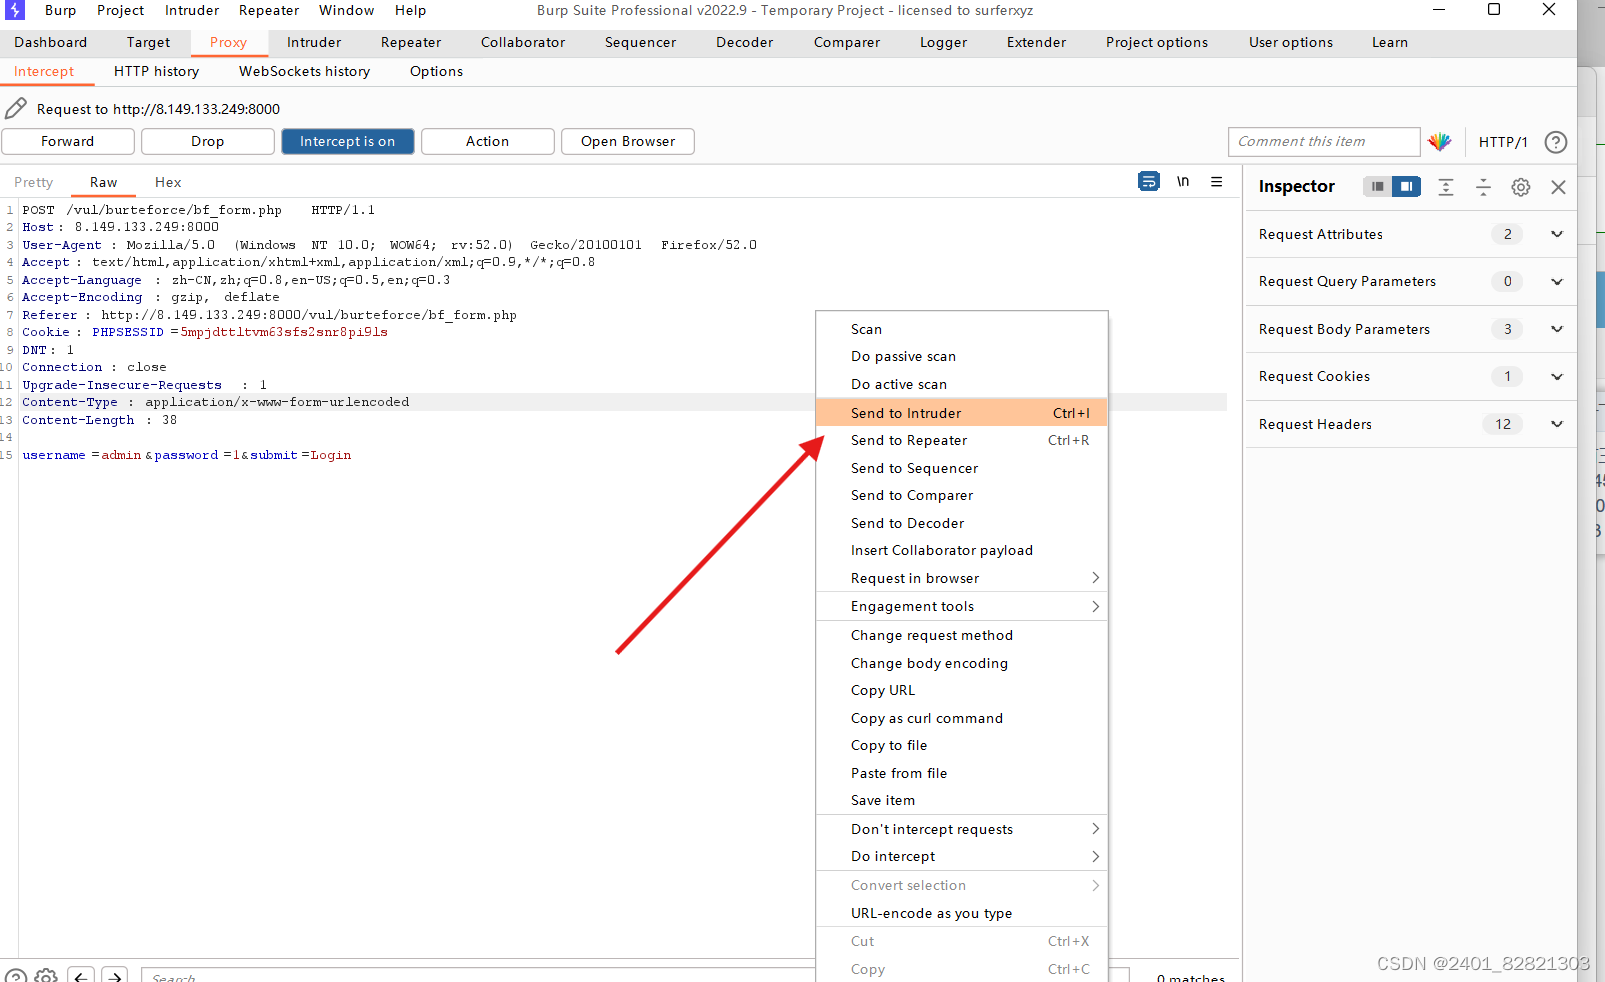
Task: Go to next search match arrow
Action: (116, 976)
